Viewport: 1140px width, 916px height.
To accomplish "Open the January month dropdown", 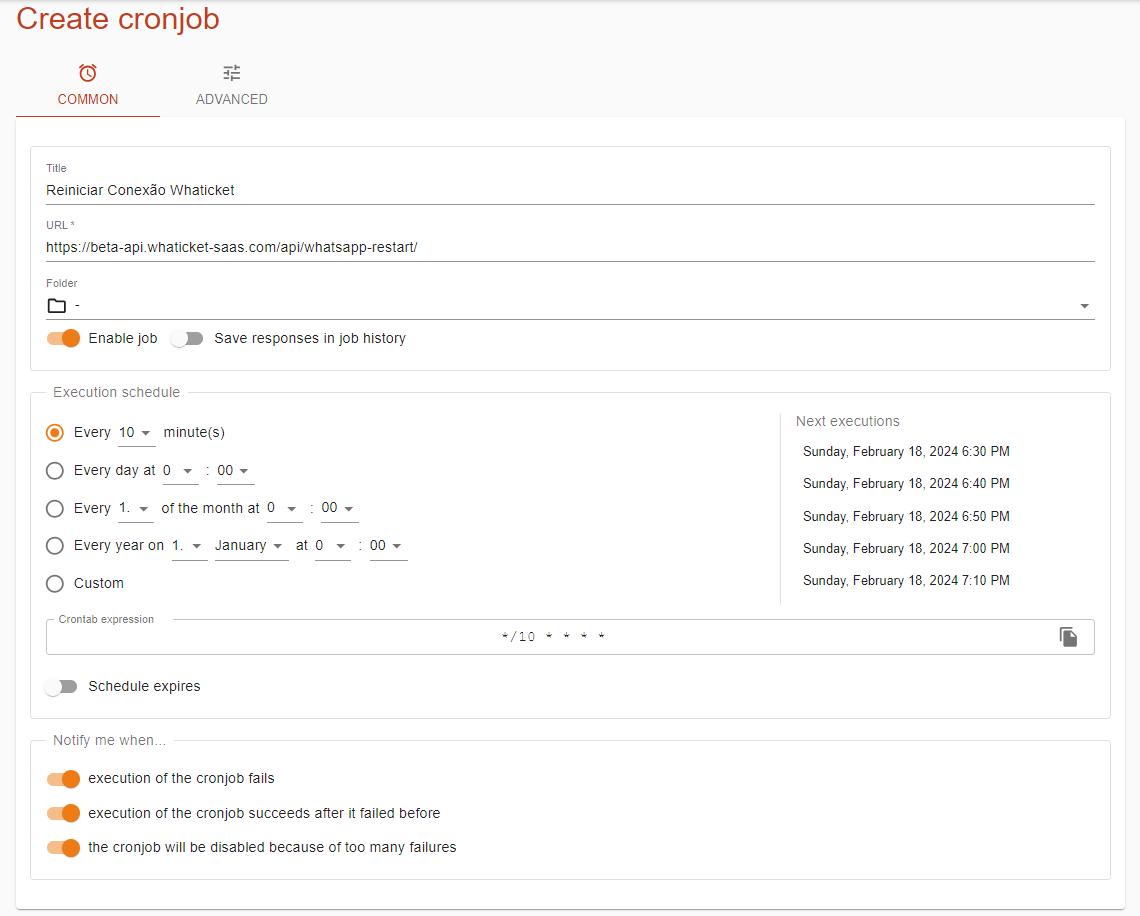I will [250, 546].
